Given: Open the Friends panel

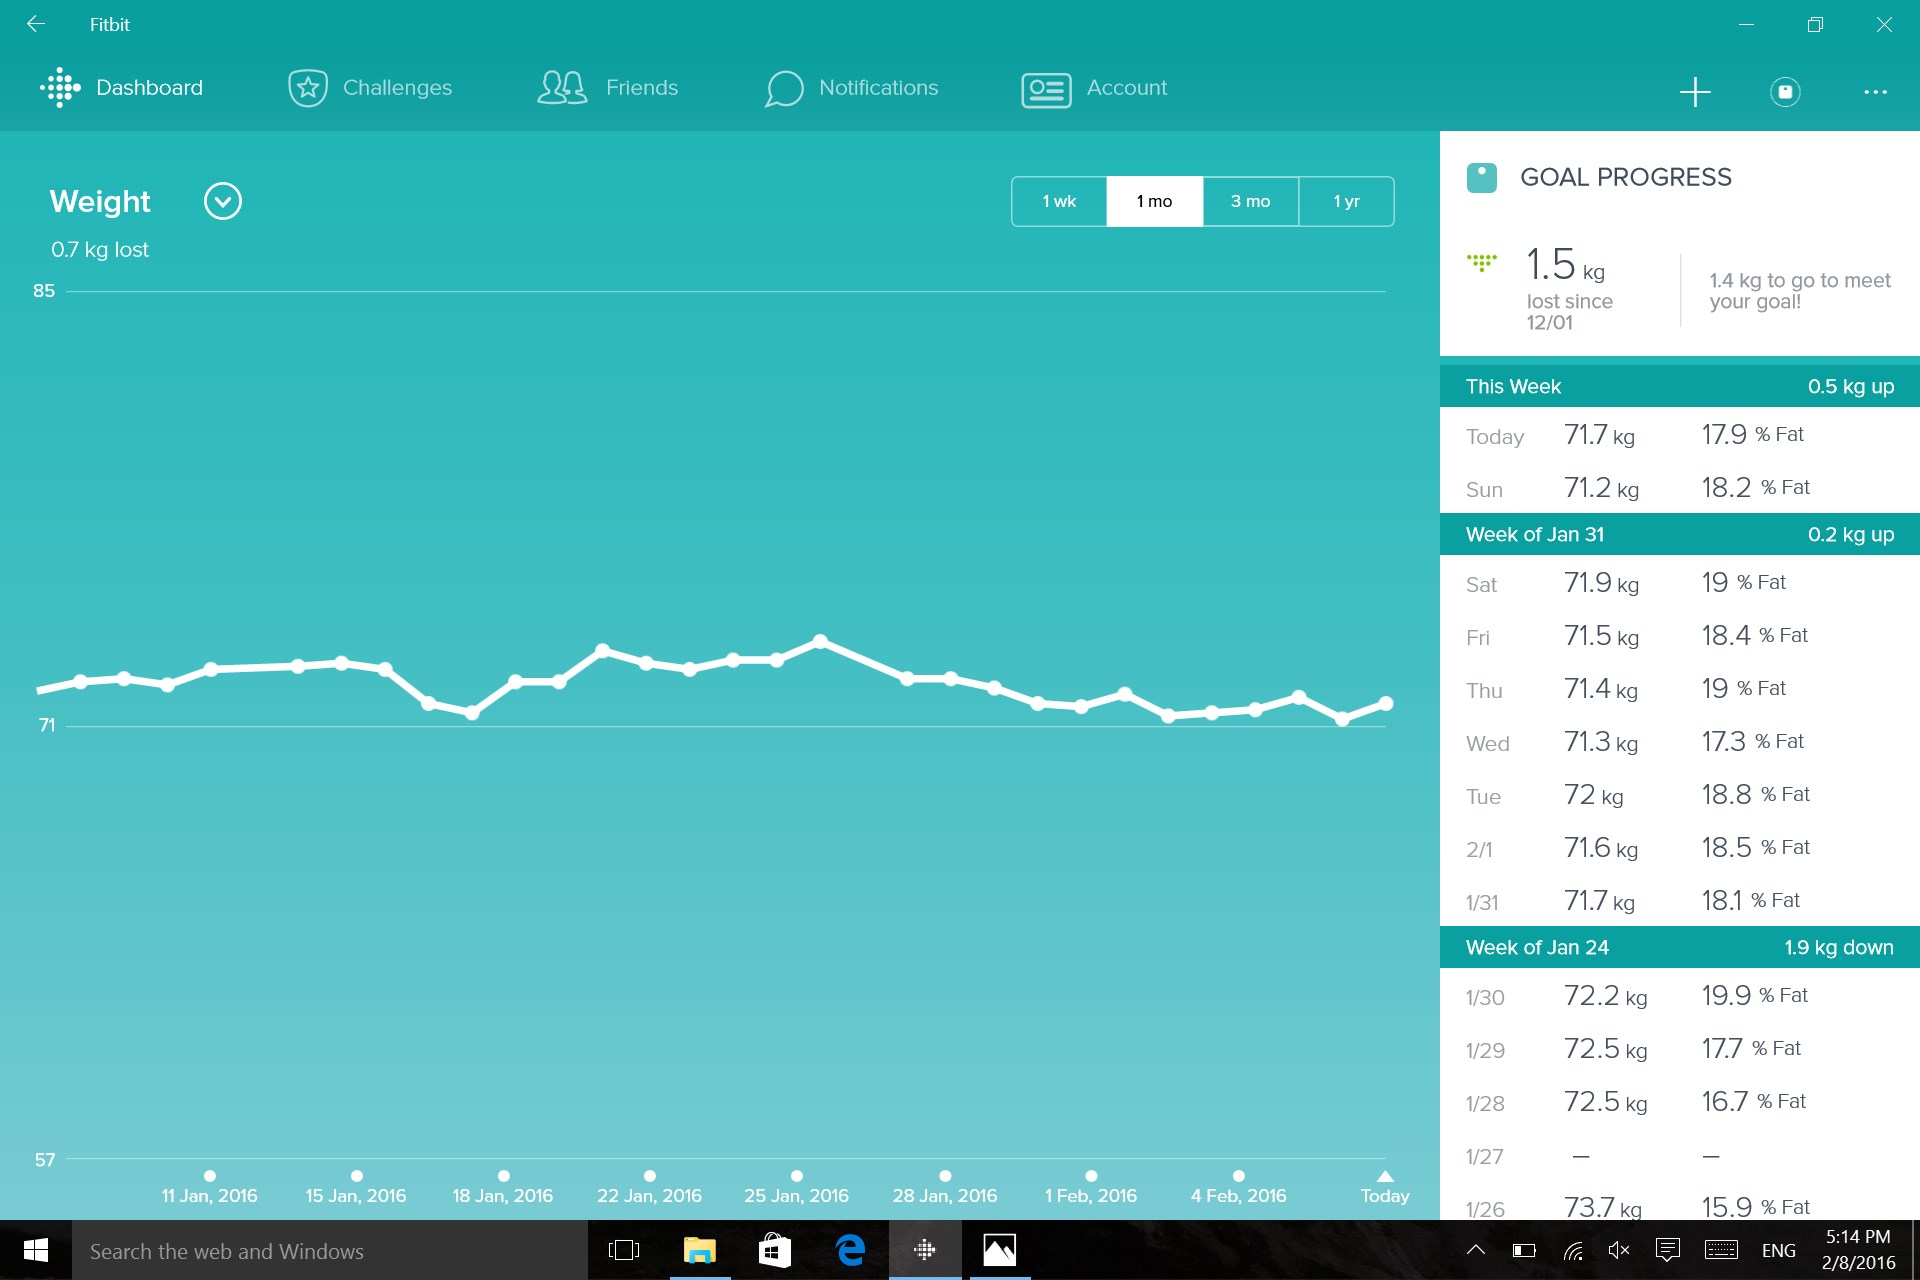Looking at the screenshot, I should tap(607, 89).
